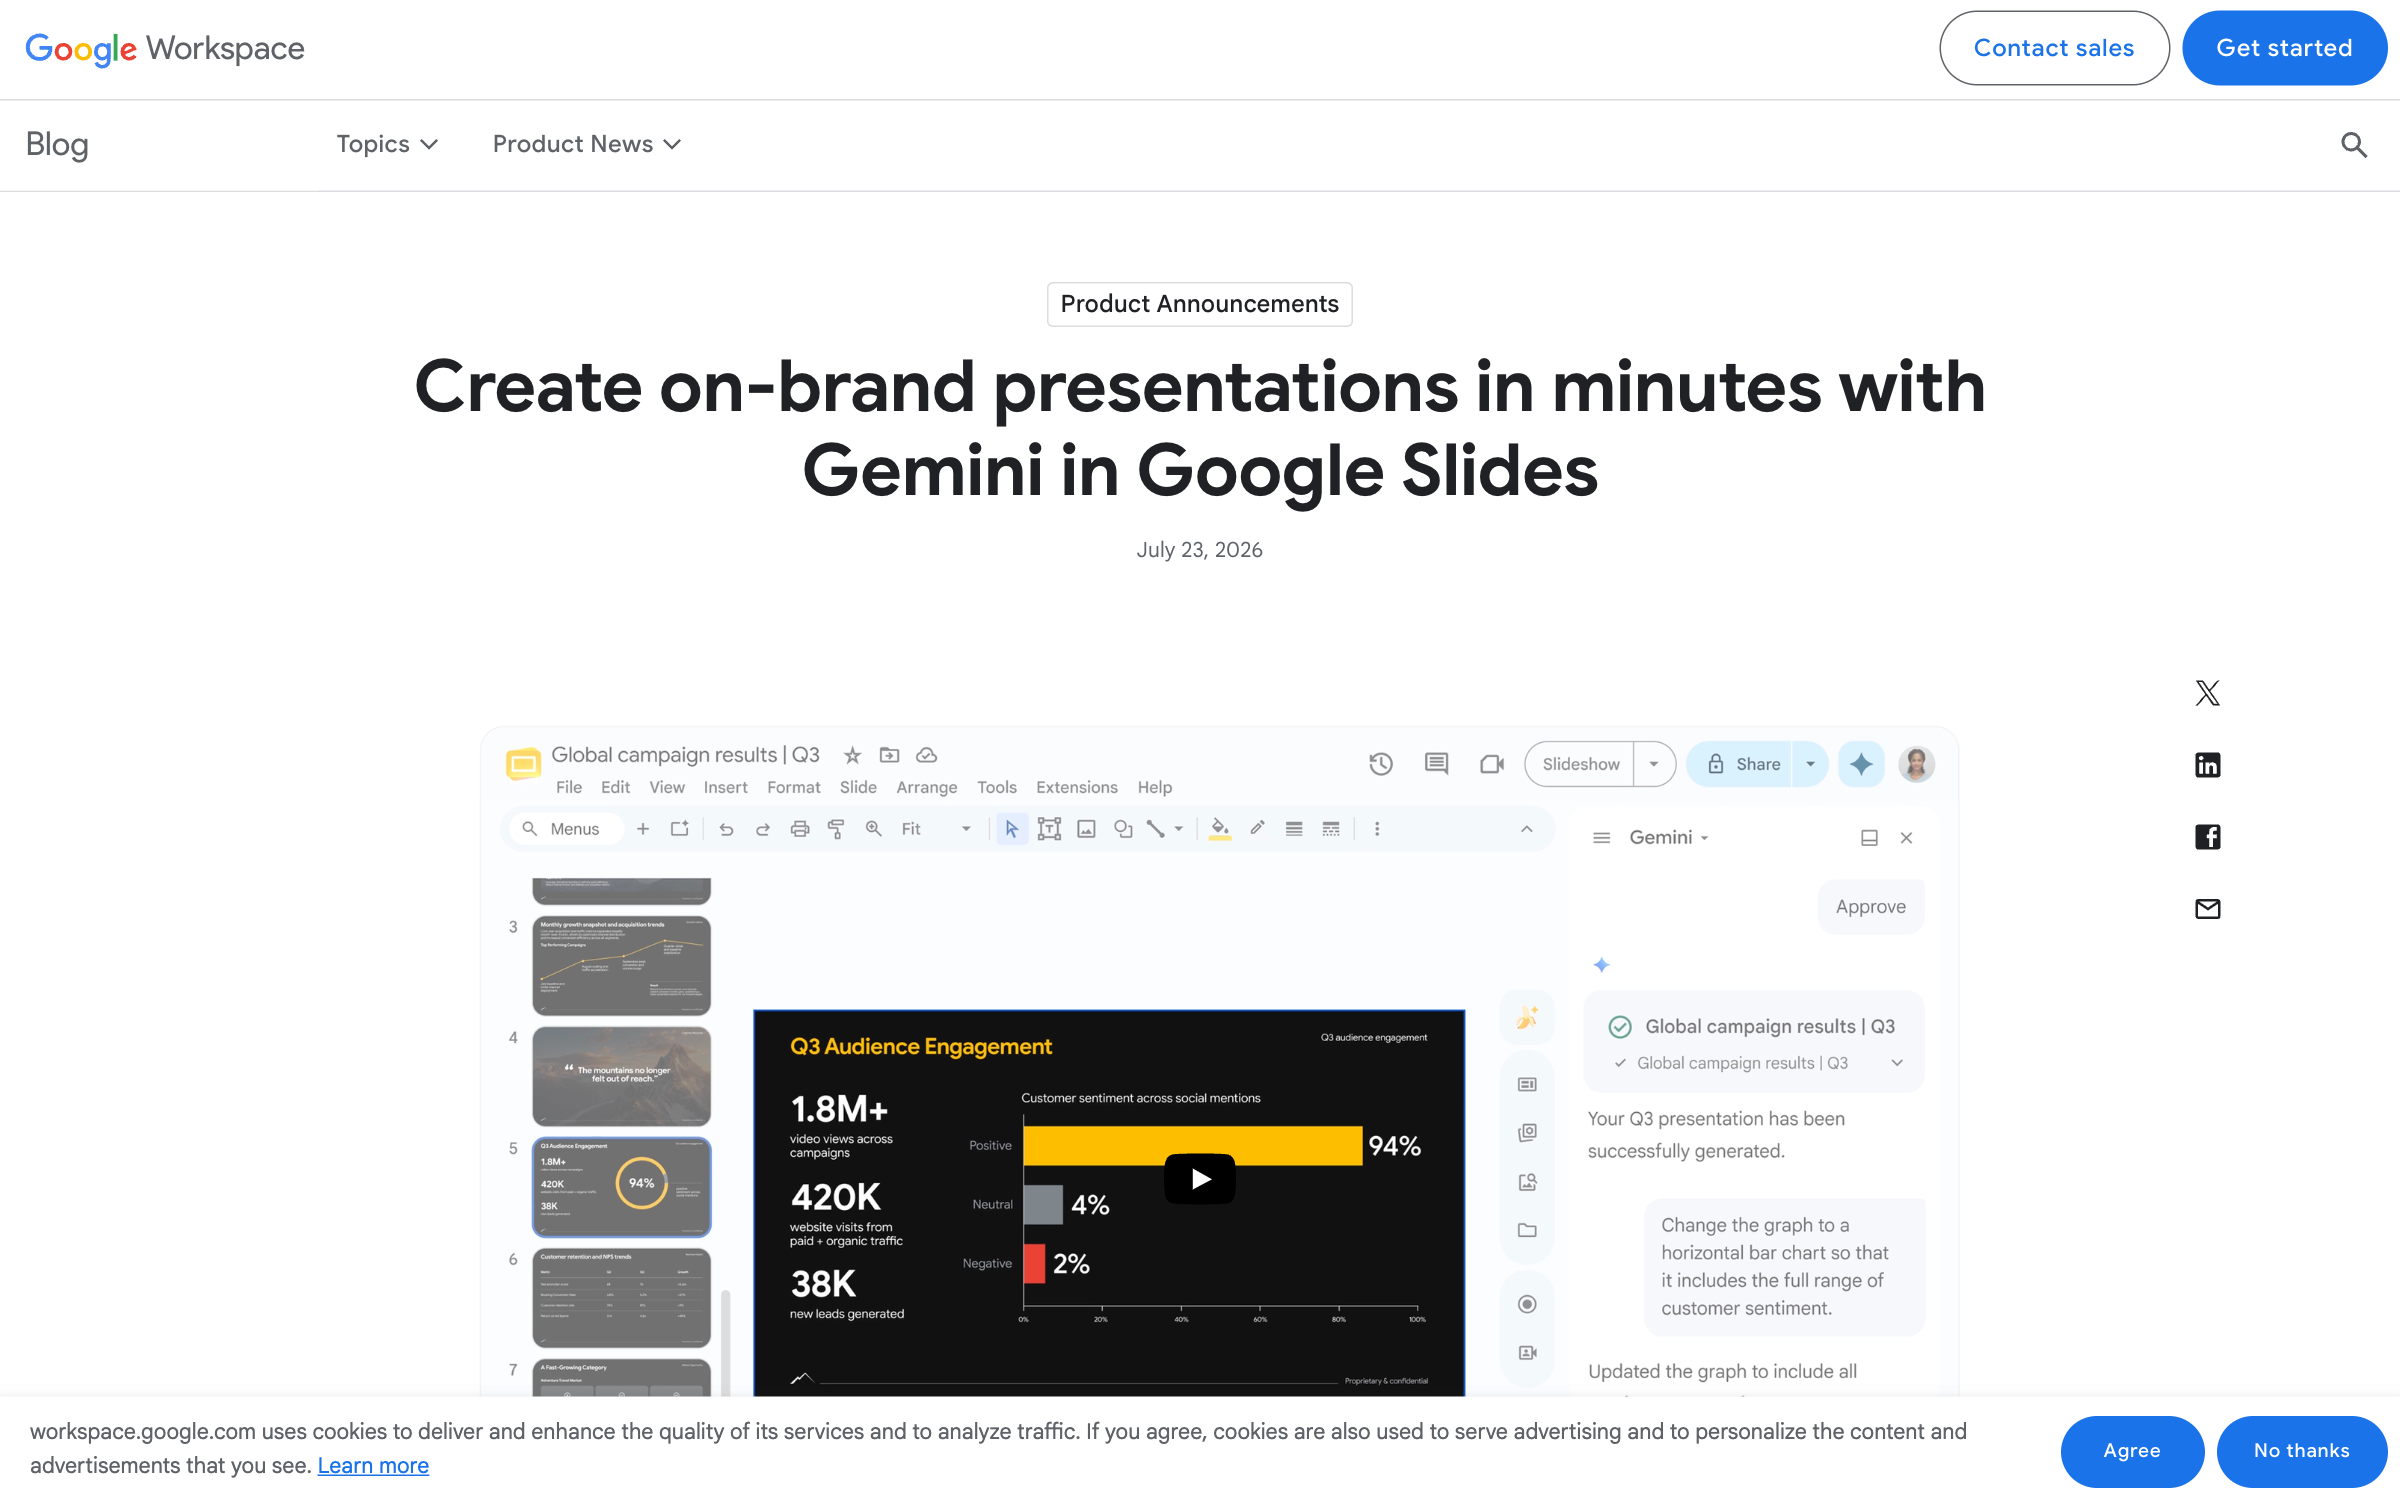Click the Agree cookies button
Image resolution: width=2400 pixels, height=1500 pixels.
pos(2132,1451)
